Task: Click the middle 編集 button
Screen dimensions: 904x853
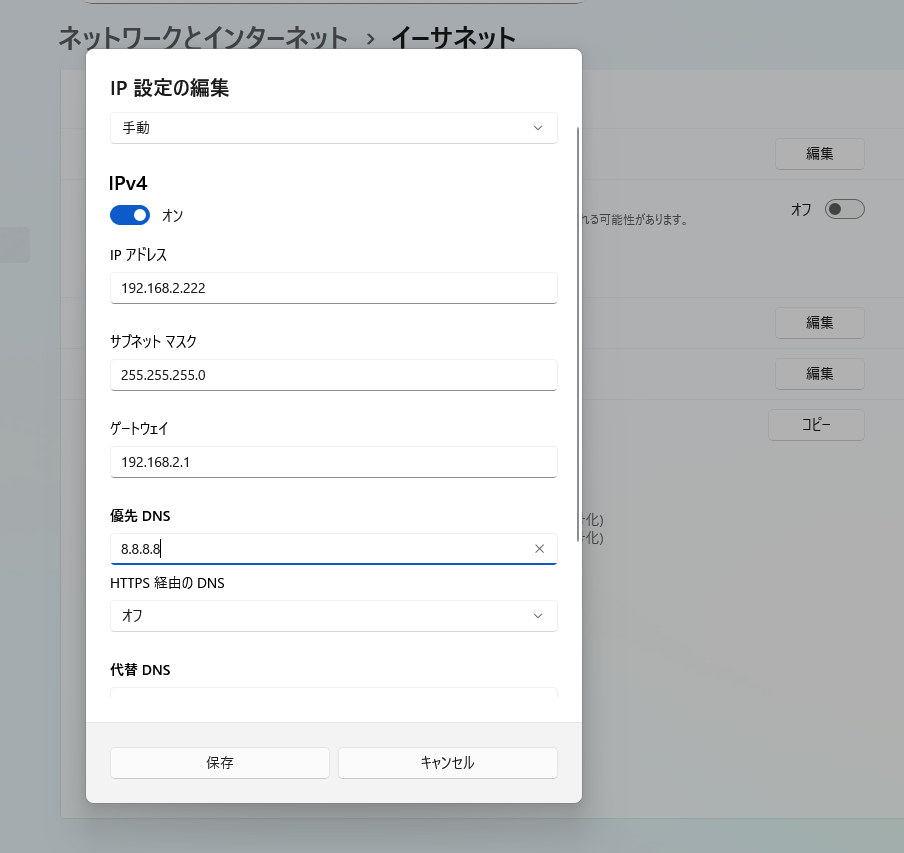Action: [819, 322]
